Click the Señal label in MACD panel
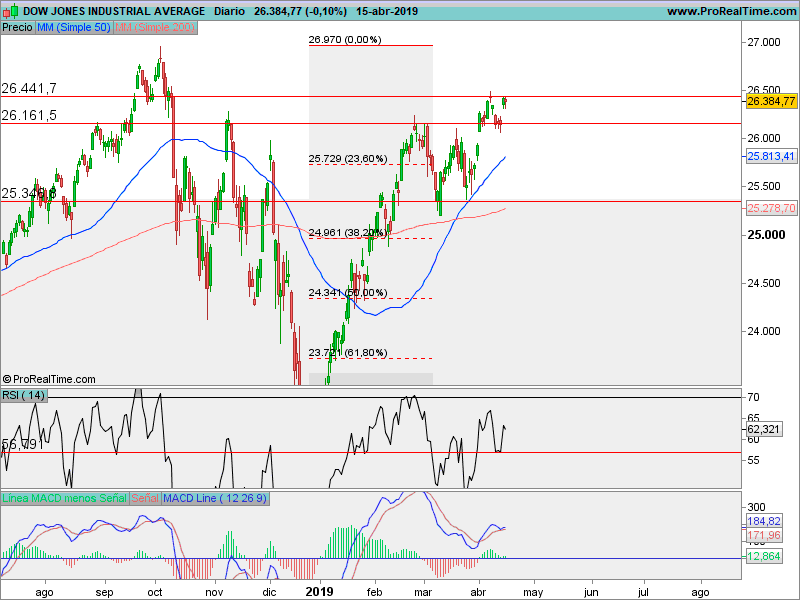Viewport: 800px width, 600px height. 145,498
